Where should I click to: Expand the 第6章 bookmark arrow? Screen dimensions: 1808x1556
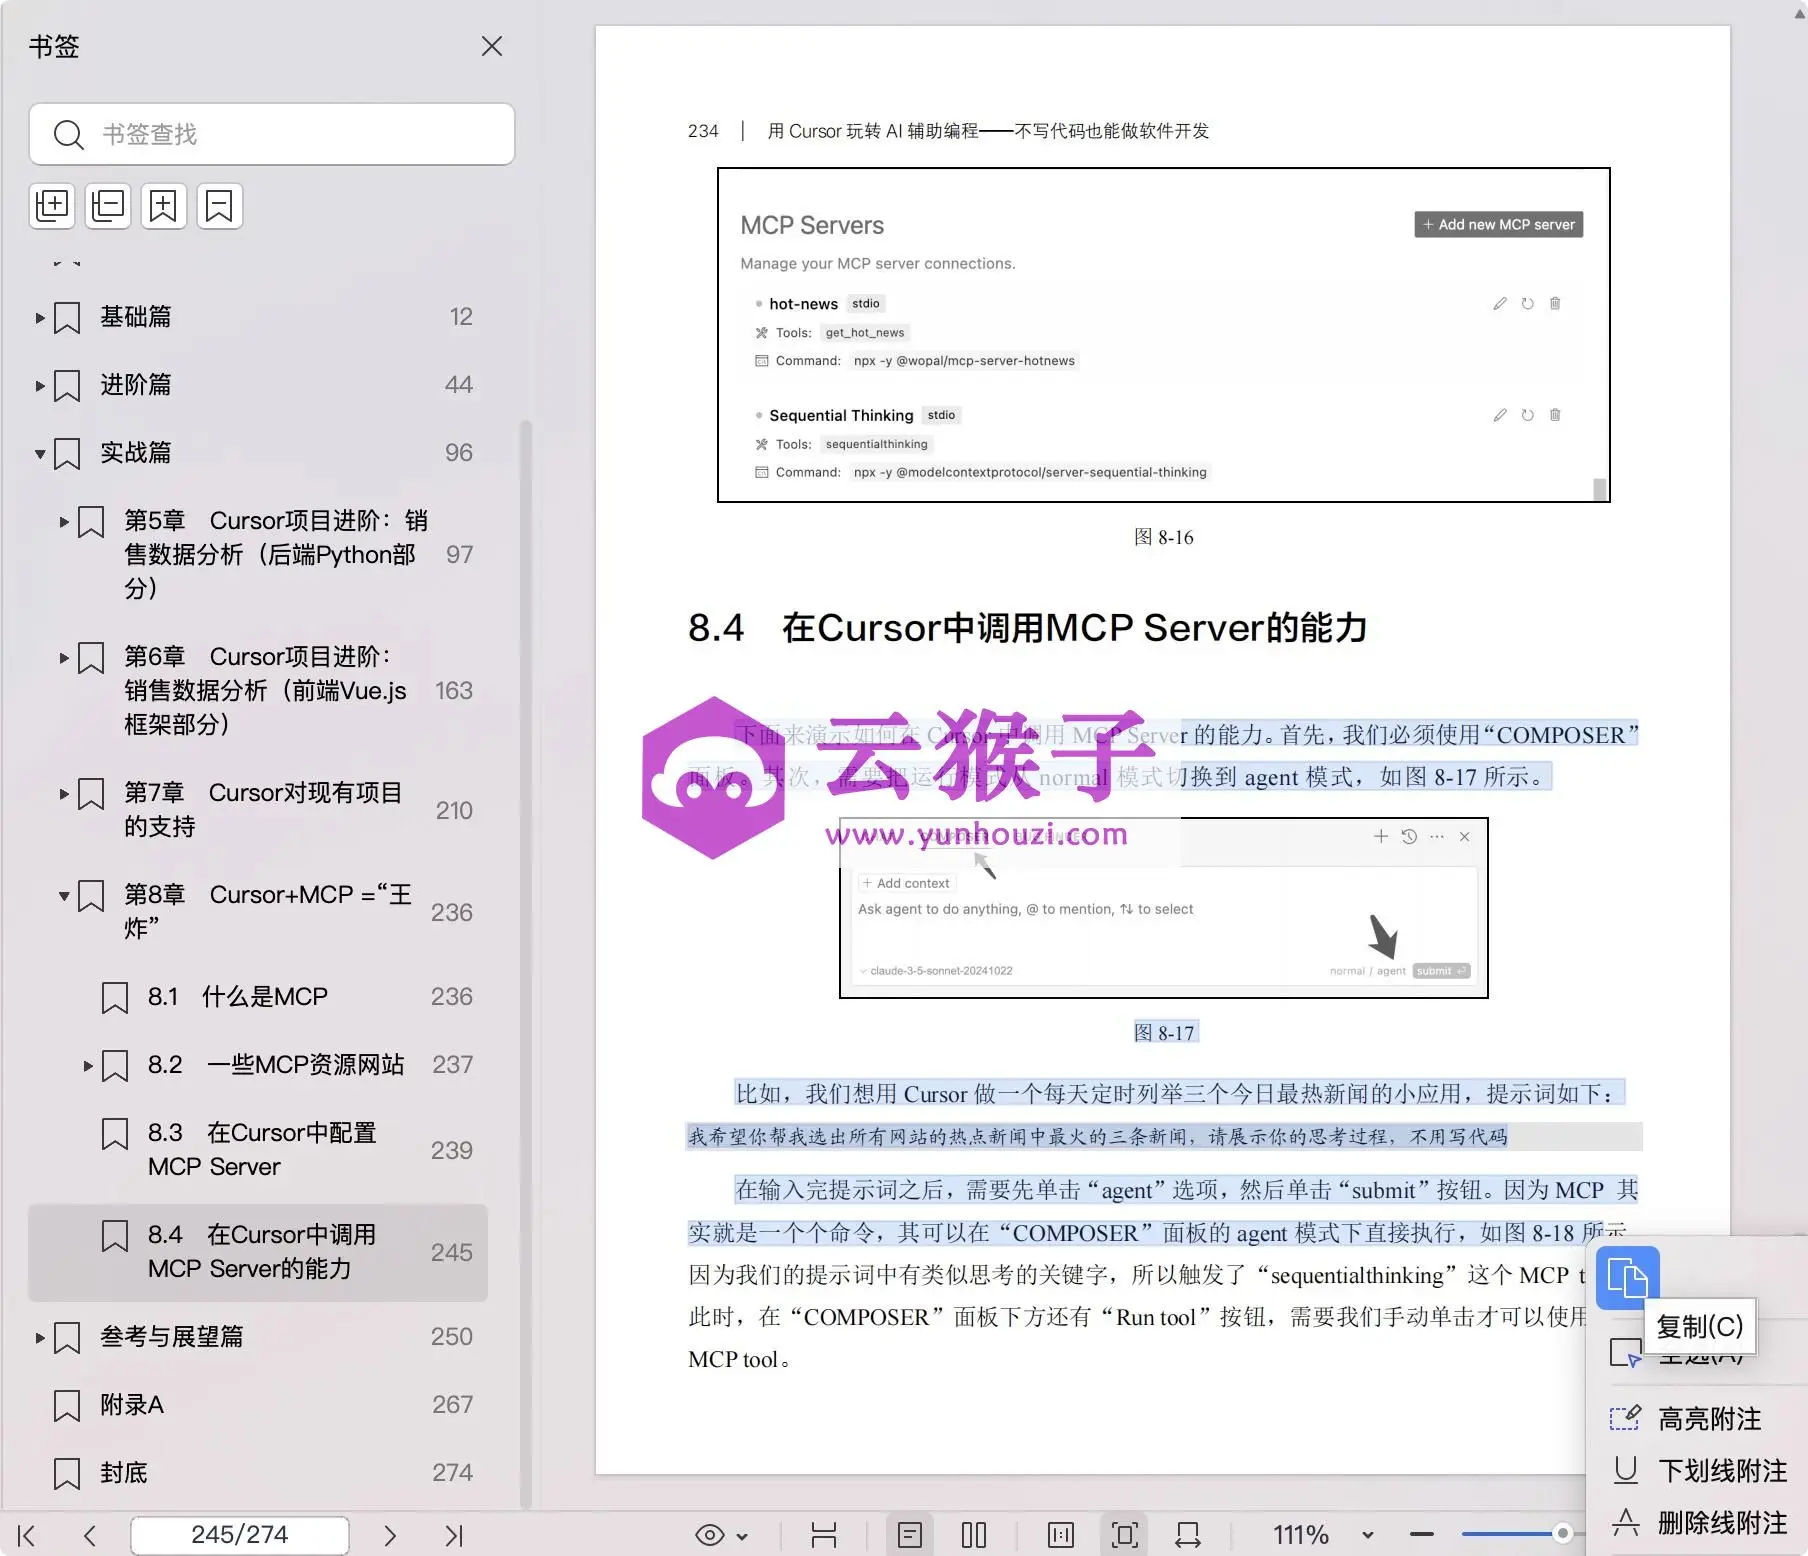pos(64,658)
